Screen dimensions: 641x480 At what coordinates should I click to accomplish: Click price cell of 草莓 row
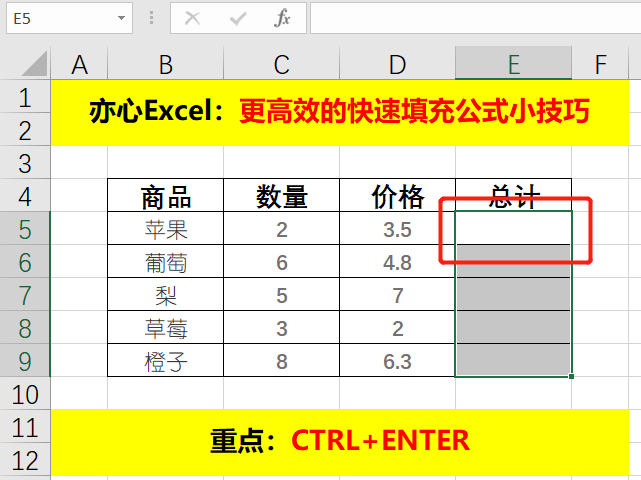click(397, 327)
